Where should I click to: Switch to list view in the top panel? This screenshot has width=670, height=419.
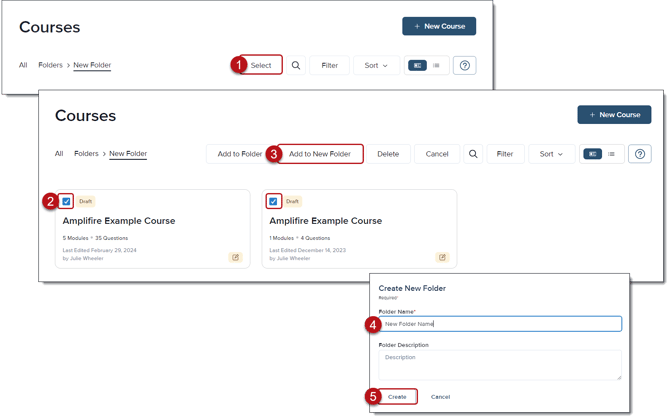pyautogui.click(x=436, y=66)
